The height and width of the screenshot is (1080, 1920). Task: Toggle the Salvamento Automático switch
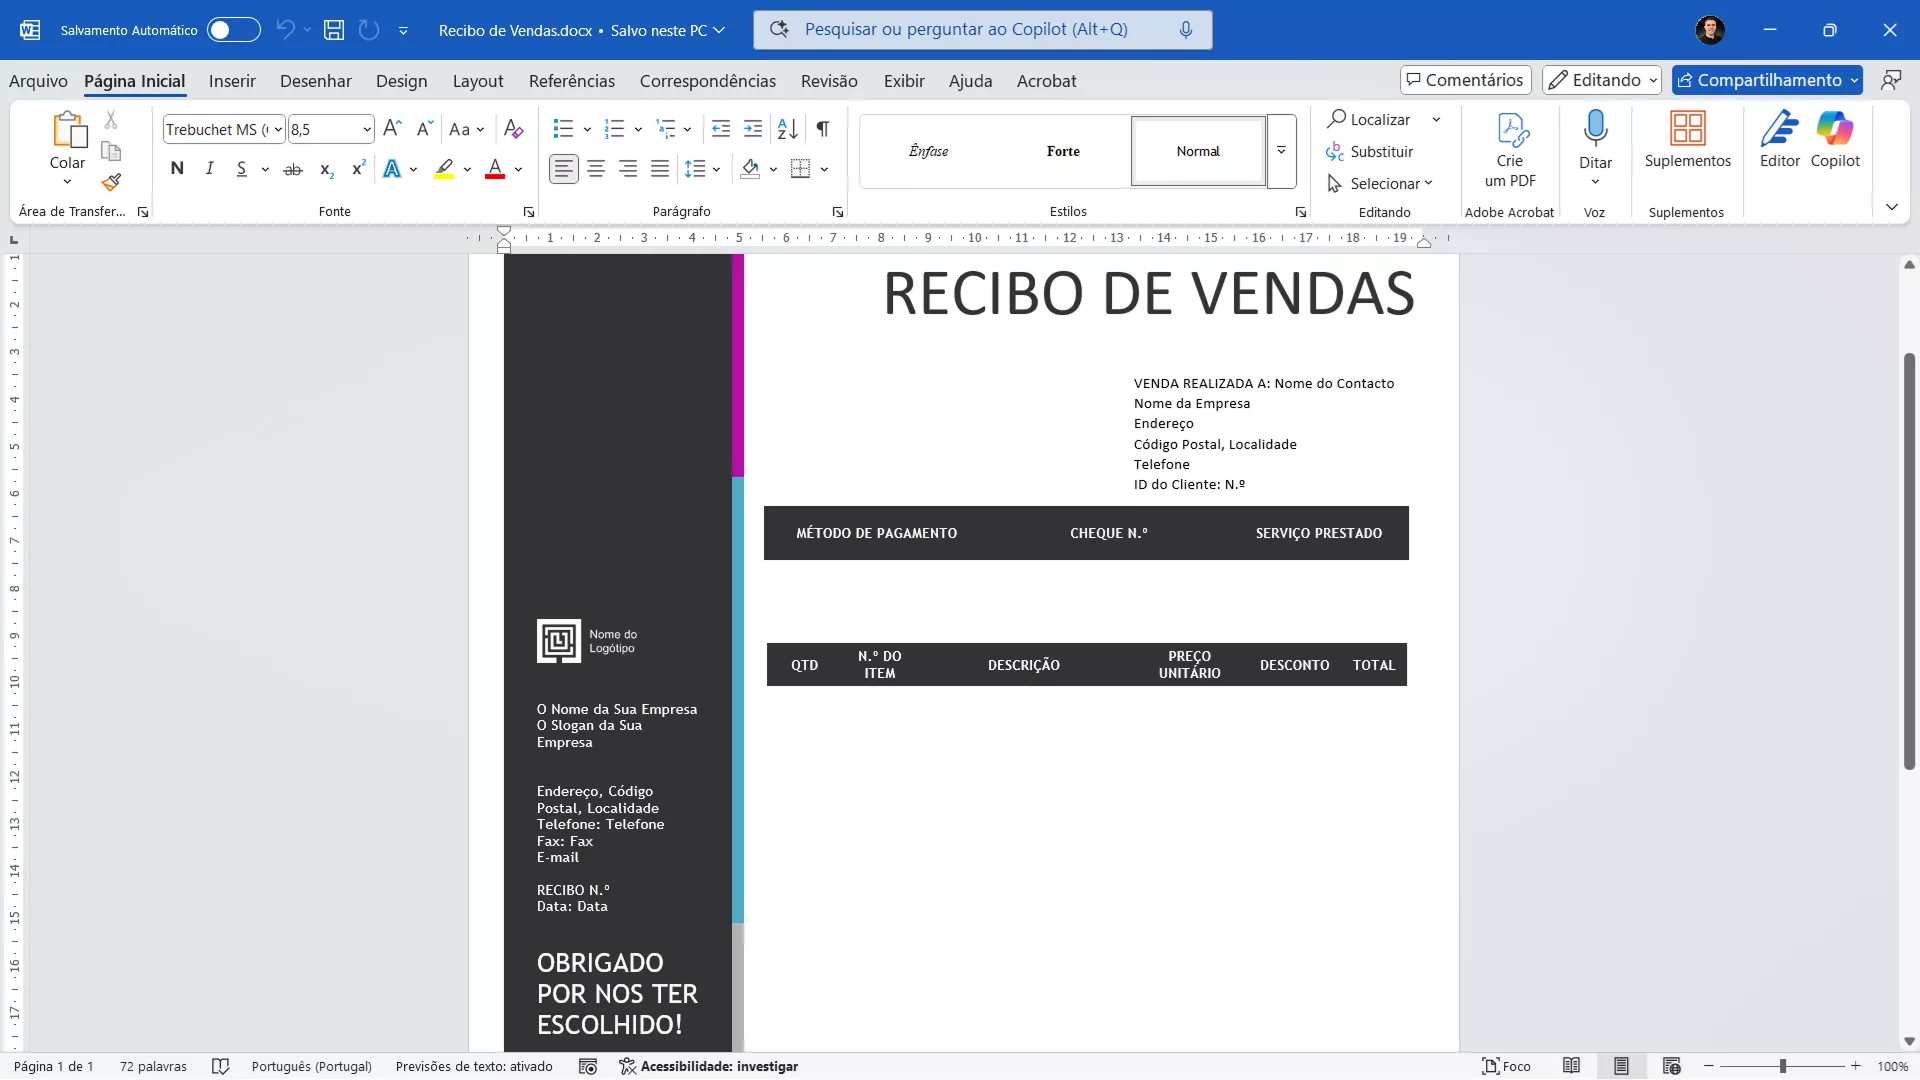pos(233,30)
